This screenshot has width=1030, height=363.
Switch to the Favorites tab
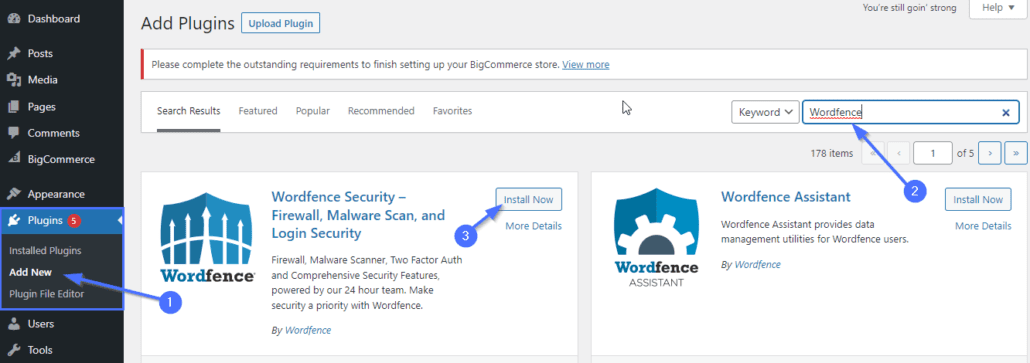tap(452, 111)
